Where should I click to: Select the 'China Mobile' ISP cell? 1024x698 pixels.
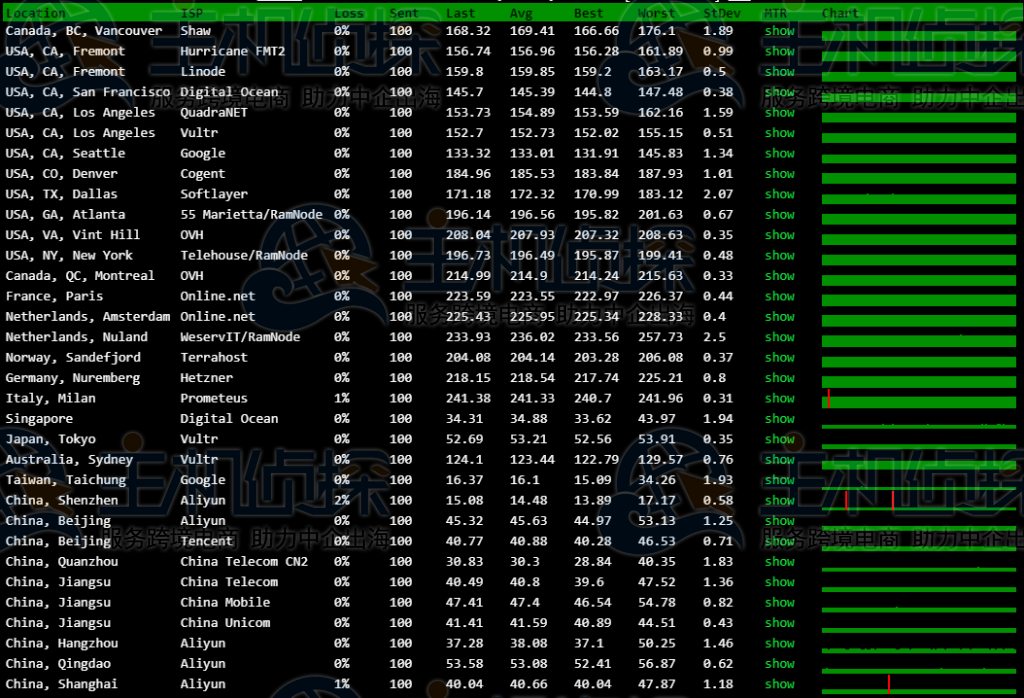[225, 602]
